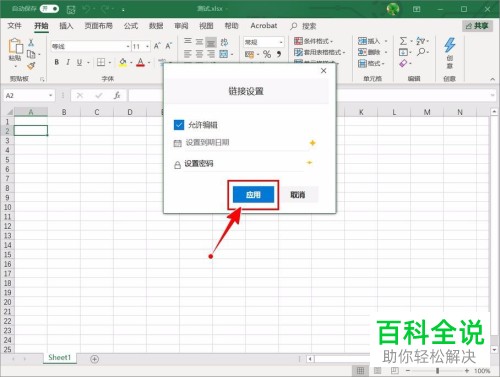Click the Paste clipboard icon
This screenshot has height=377, width=500.
click(x=15, y=46)
